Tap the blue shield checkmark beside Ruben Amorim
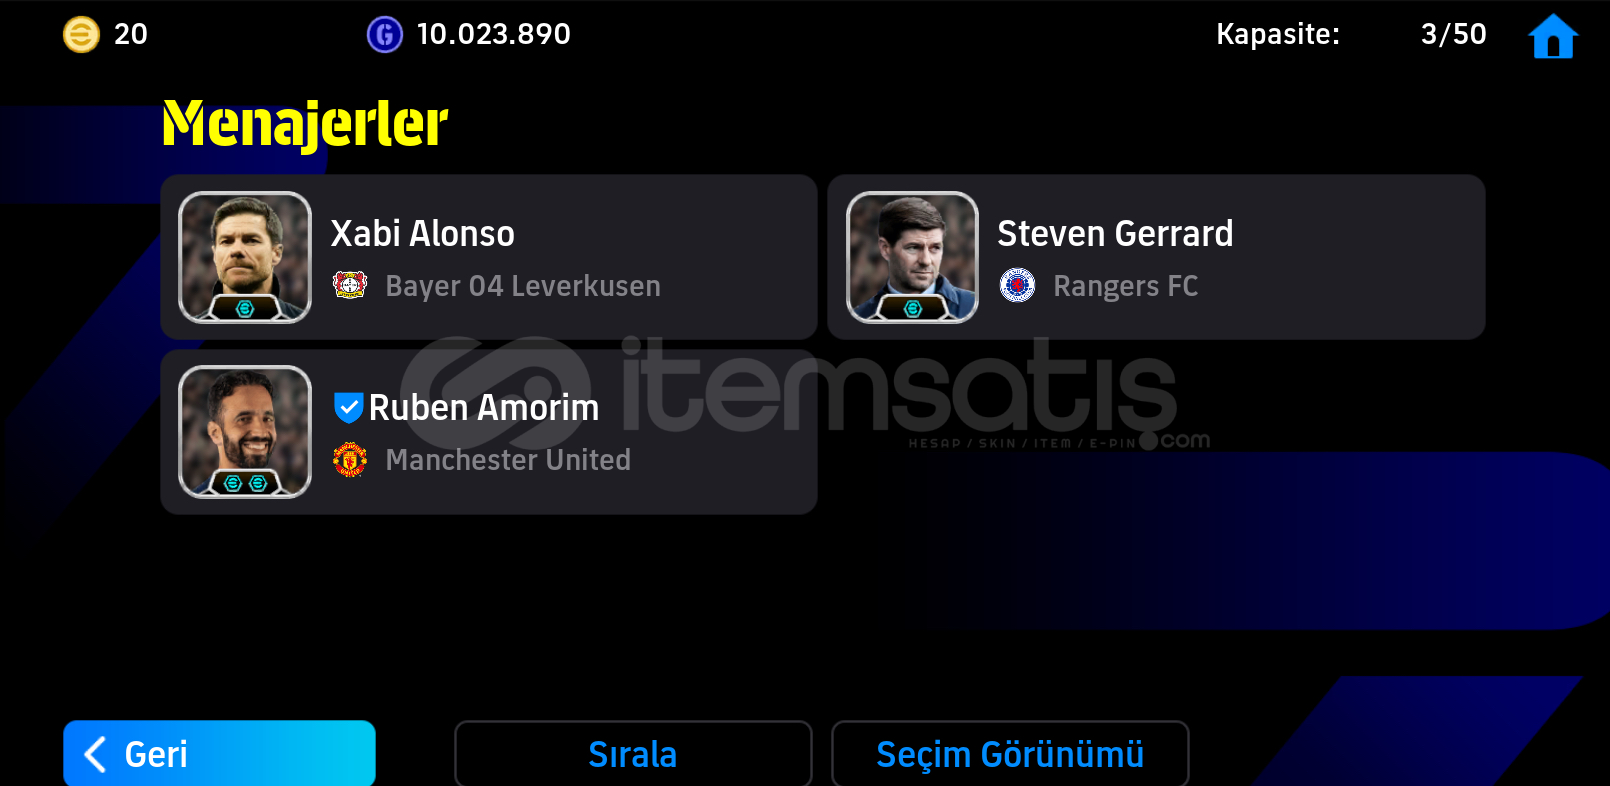This screenshot has height=786, width=1610. click(348, 408)
